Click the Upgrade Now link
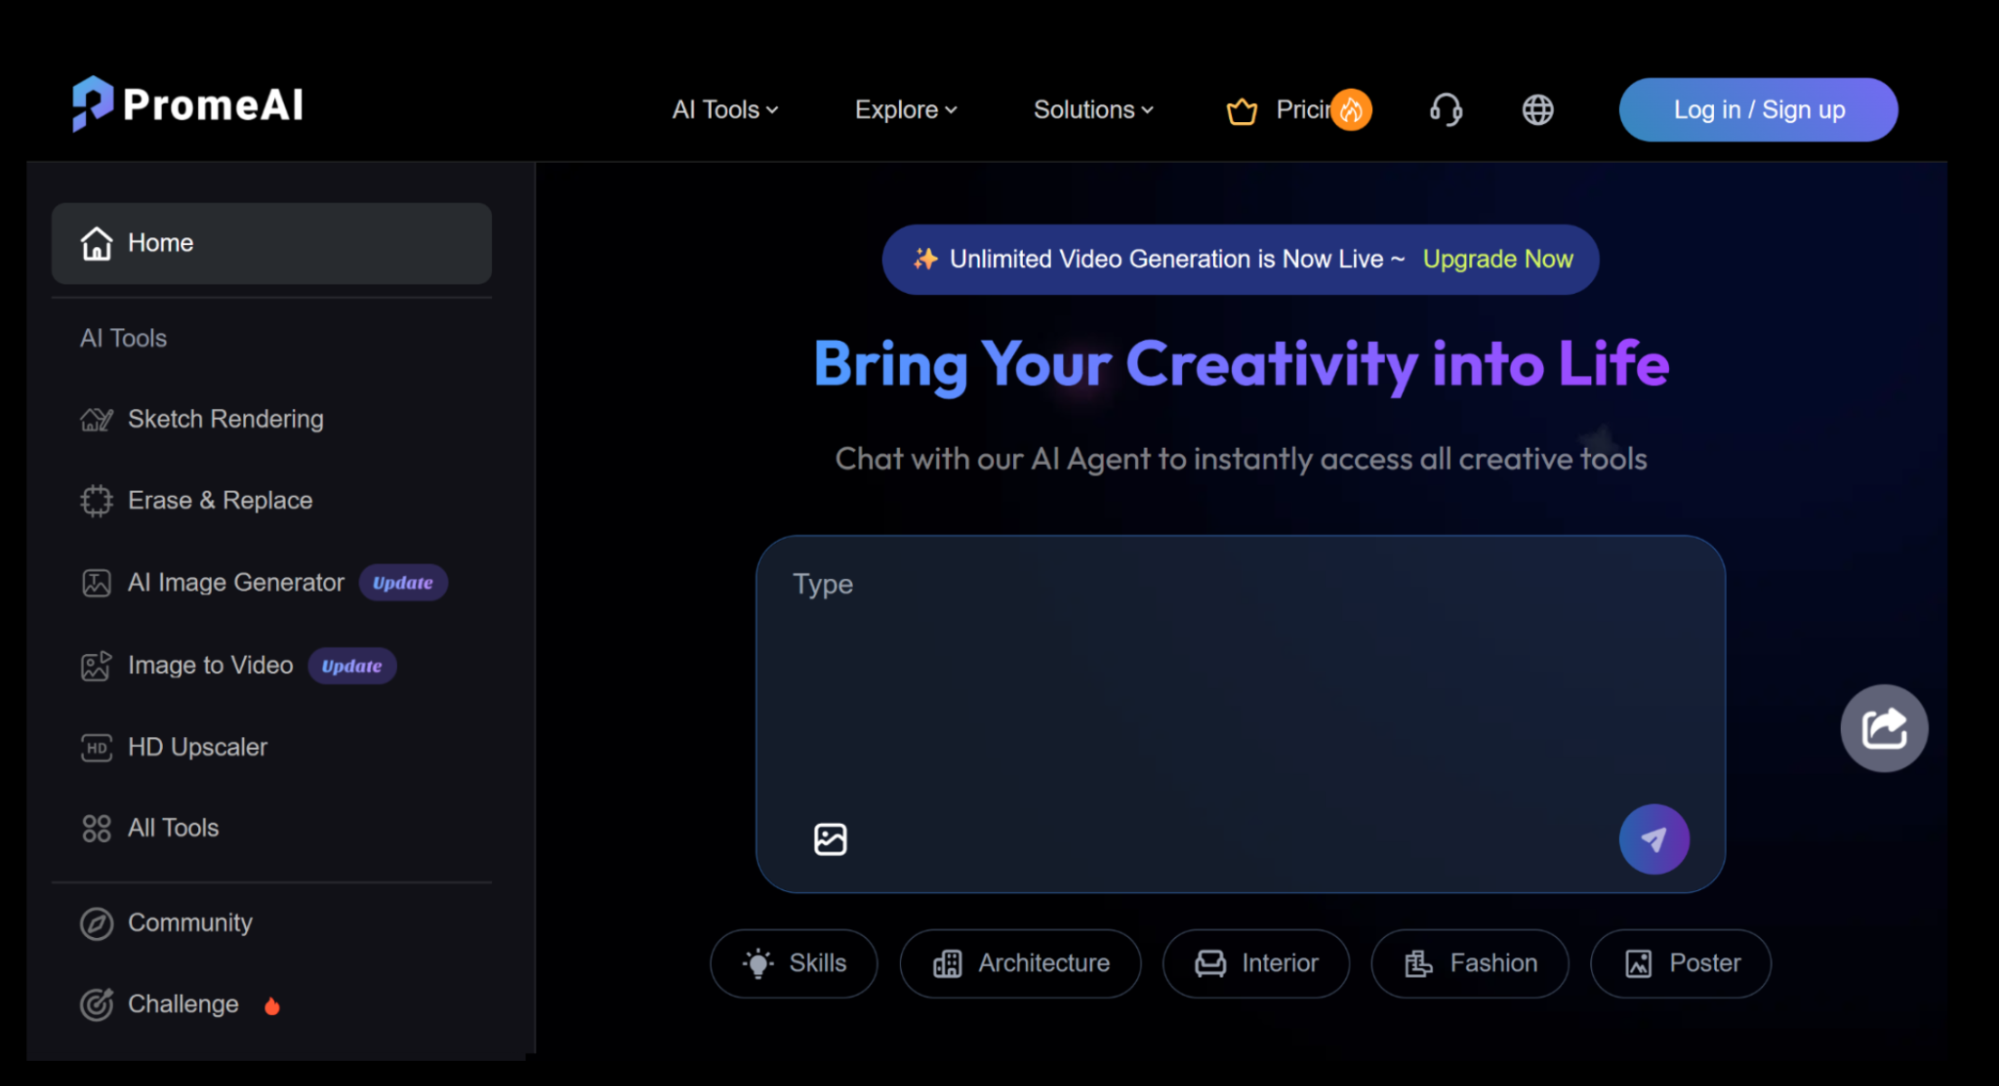 click(x=1497, y=259)
